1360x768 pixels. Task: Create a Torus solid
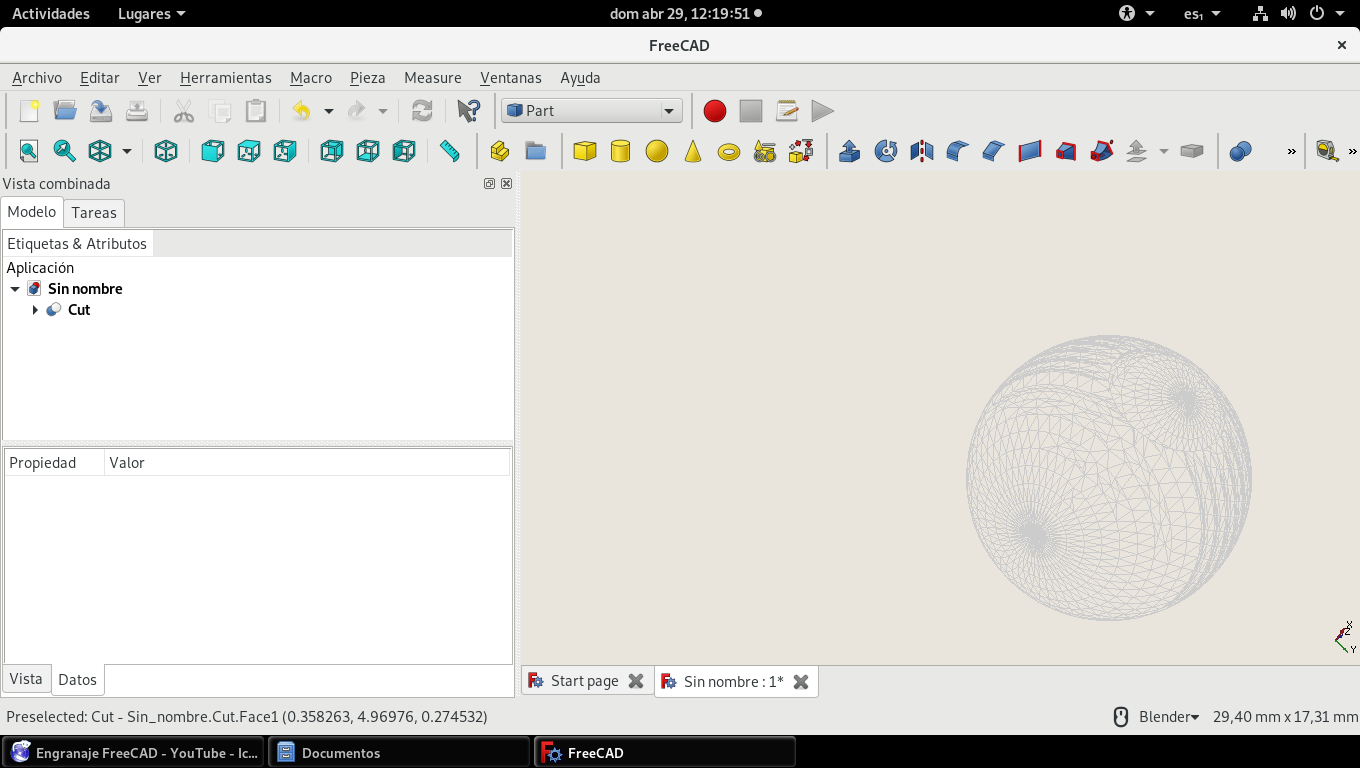(729, 151)
